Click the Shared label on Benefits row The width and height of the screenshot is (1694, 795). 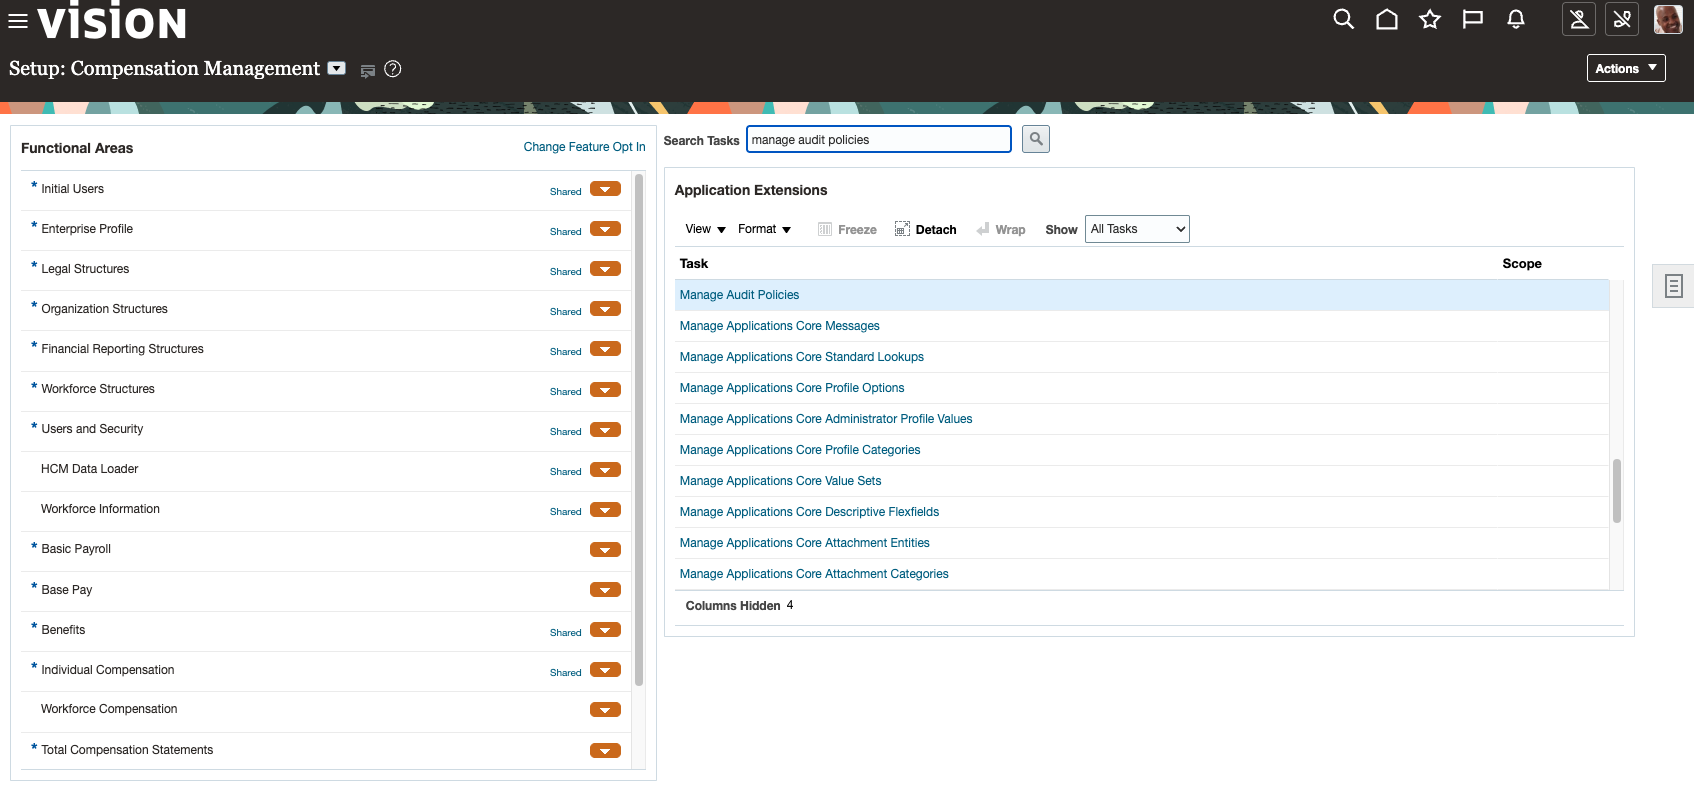(x=565, y=632)
